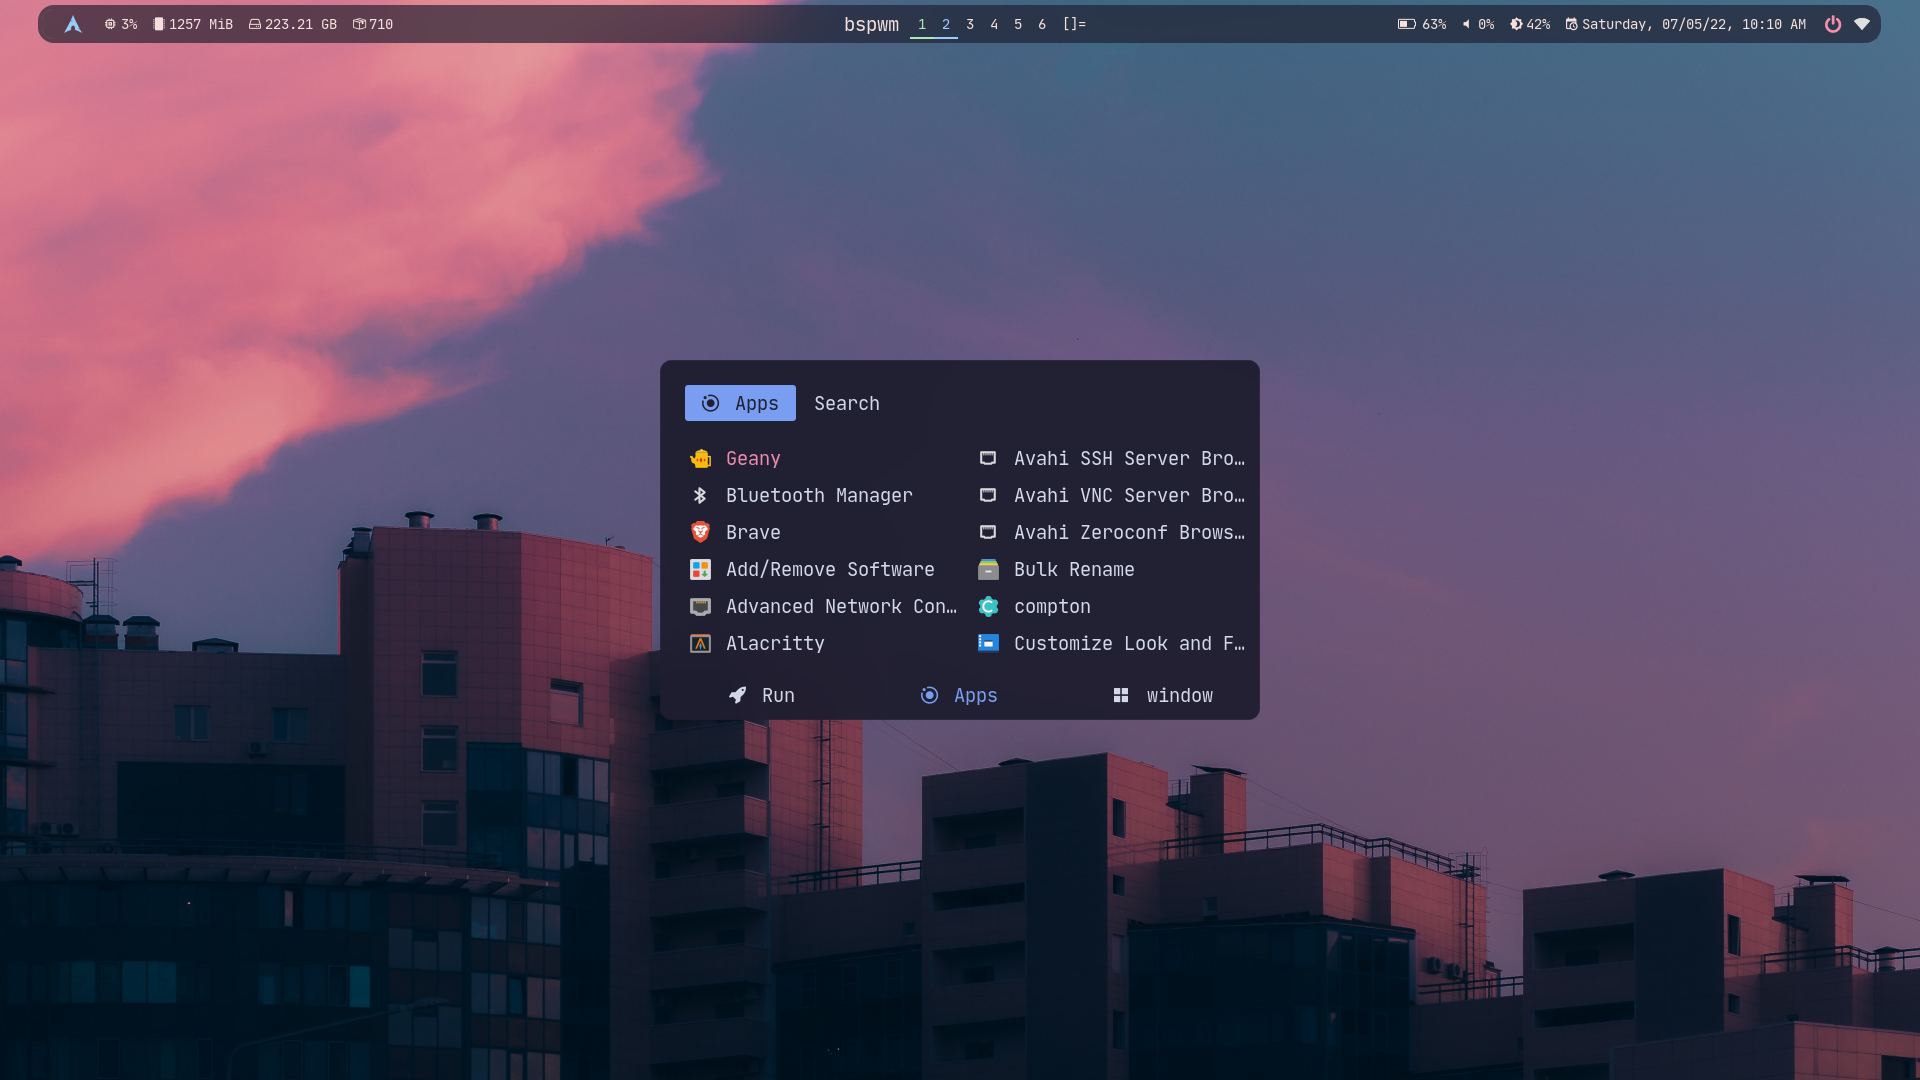Viewport: 1920px width, 1080px height.
Task: Switch to workspace 6
Action: point(1042,24)
